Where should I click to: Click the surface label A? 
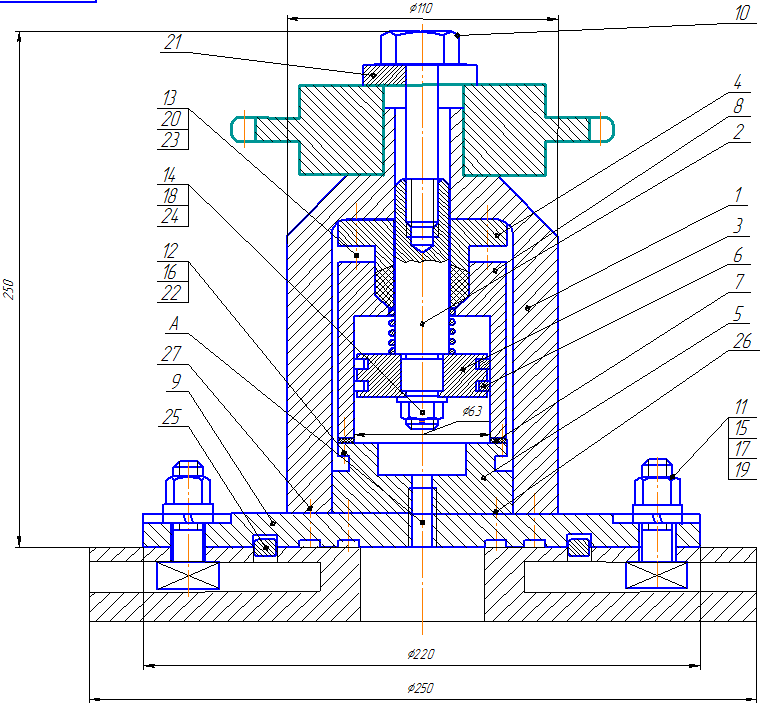point(173,324)
